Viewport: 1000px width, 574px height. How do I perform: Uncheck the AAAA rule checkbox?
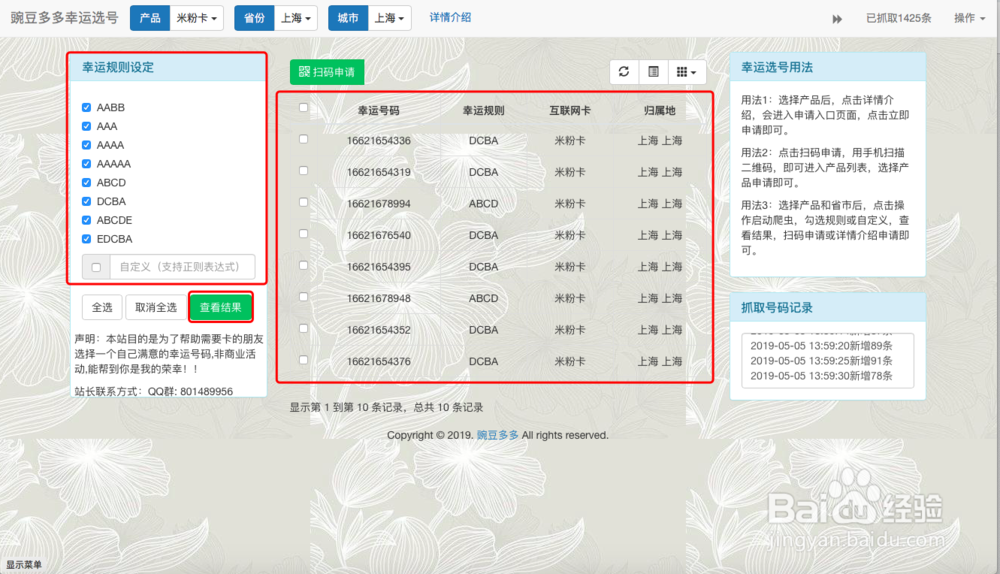click(x=87, y=145)
